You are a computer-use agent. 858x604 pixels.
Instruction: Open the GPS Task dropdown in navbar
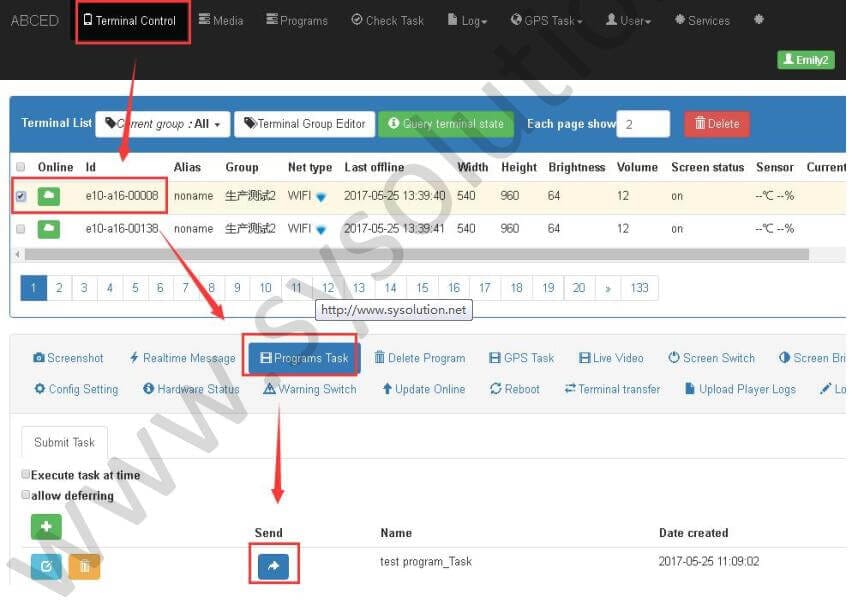(x=547, y=21)
